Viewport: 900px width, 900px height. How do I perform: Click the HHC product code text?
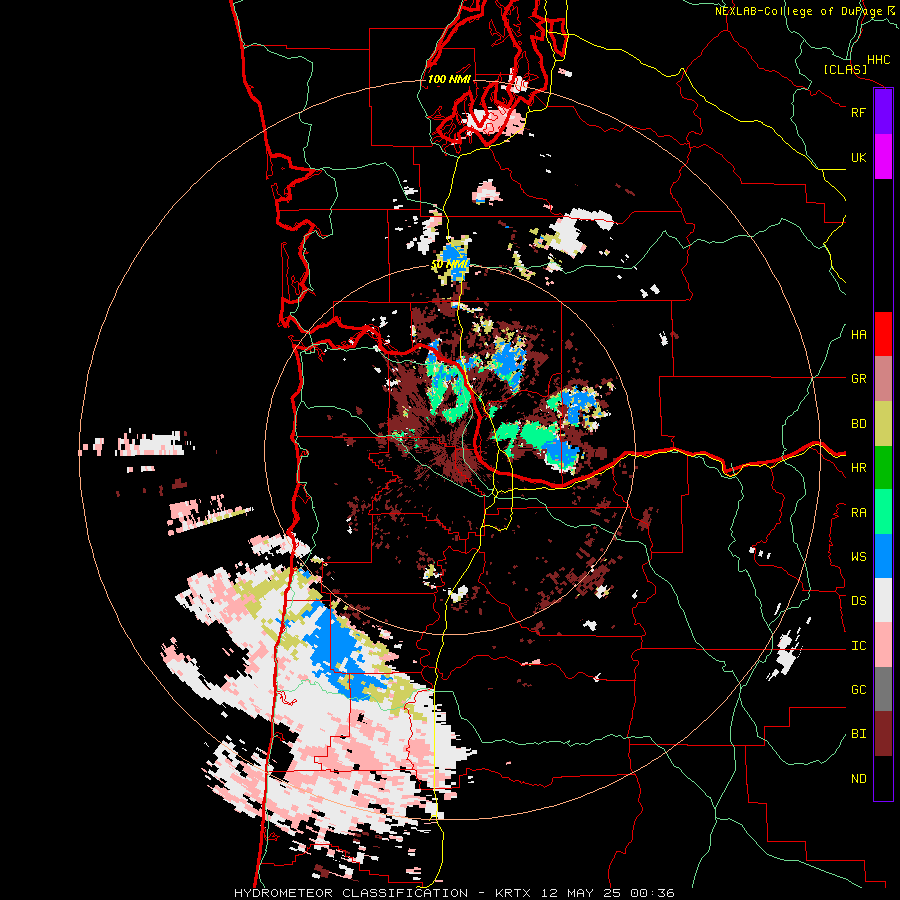[x=878, y=60]
